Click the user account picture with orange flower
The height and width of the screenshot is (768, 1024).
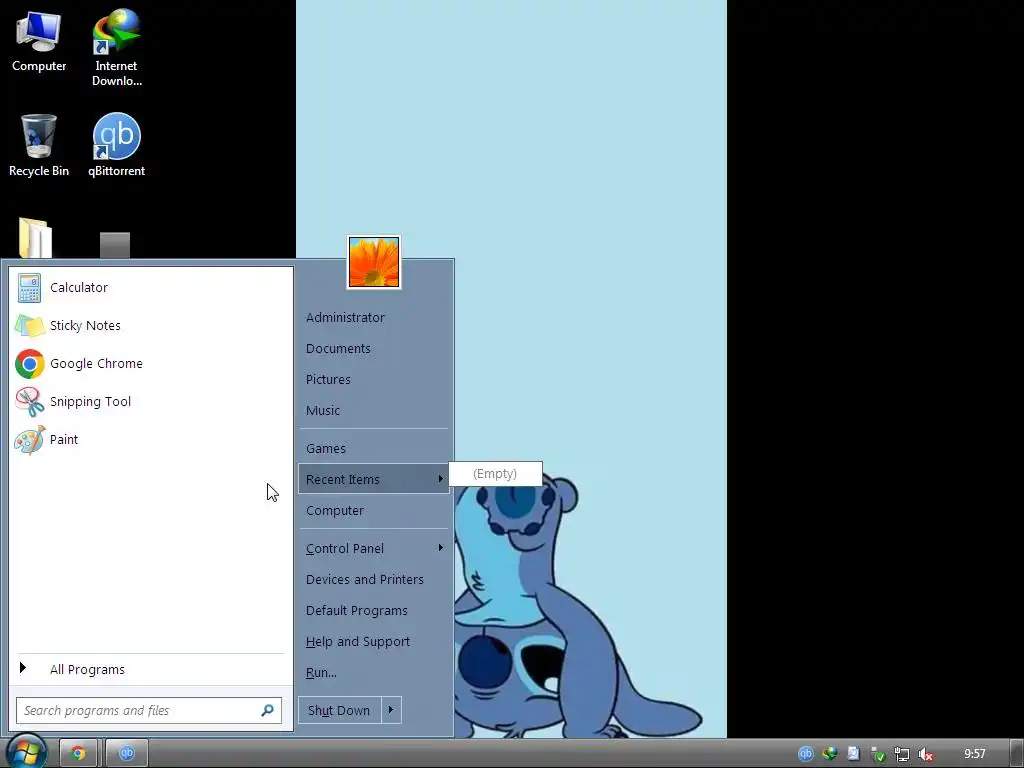[374, 262]
